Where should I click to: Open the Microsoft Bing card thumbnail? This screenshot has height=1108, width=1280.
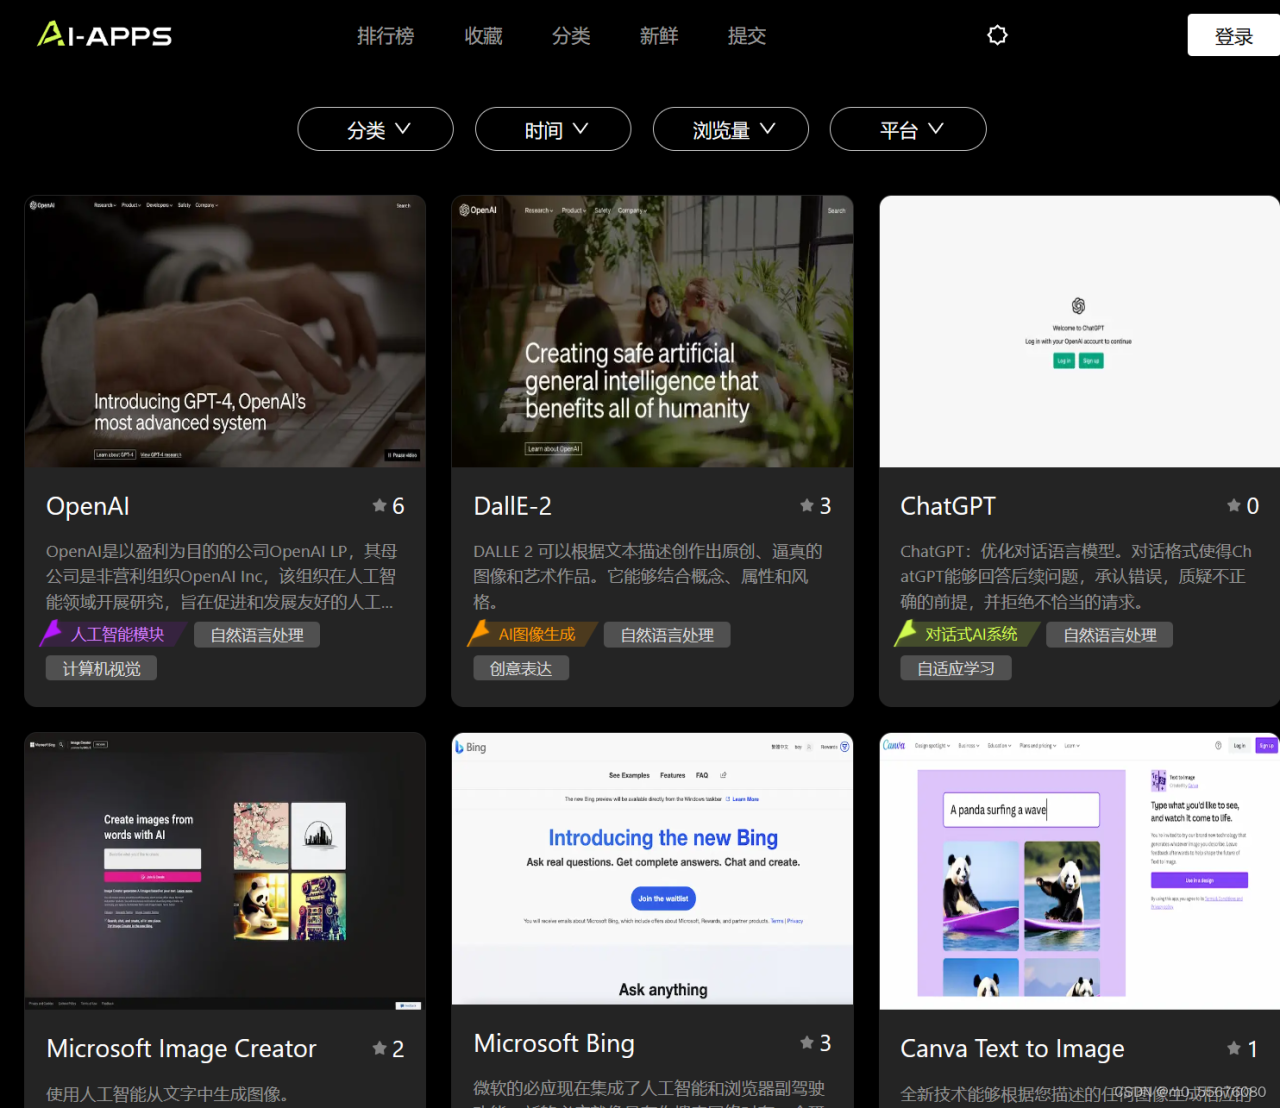(652, 869)
